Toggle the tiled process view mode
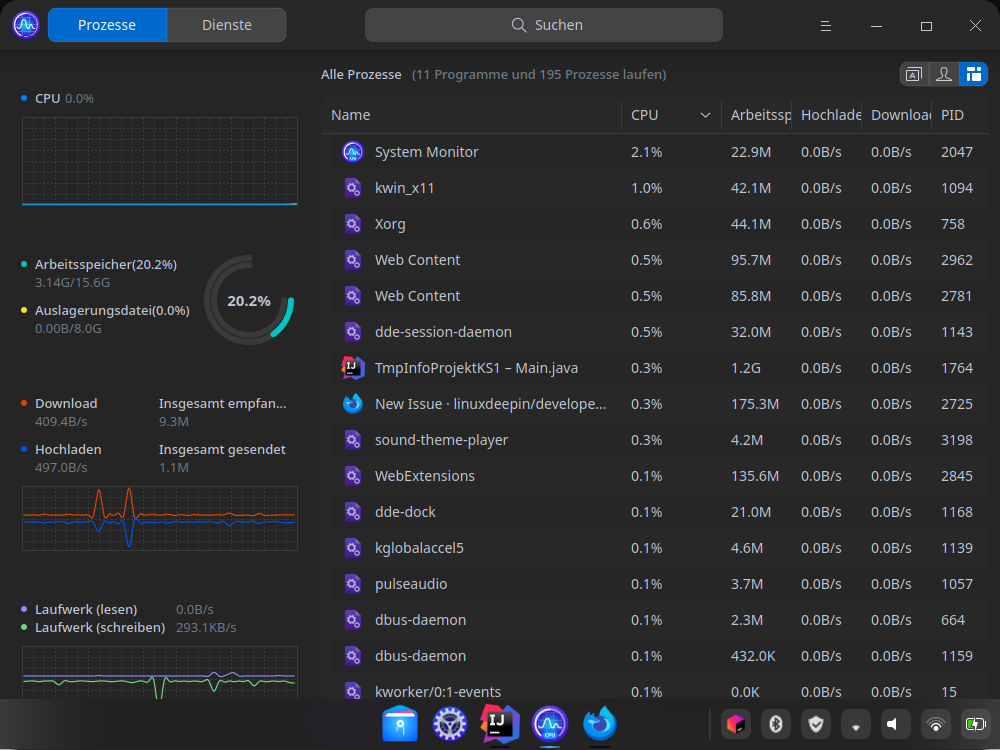1000x750 pixels. click(x=973, y=74)
